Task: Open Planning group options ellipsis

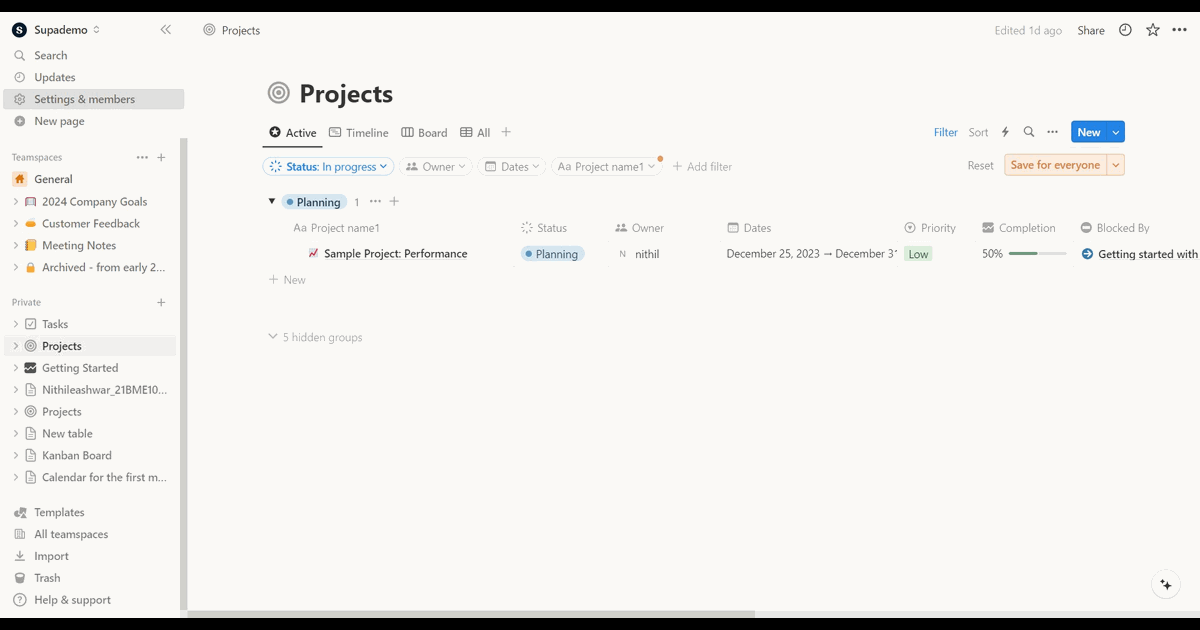Action: [x=375, y=202]
